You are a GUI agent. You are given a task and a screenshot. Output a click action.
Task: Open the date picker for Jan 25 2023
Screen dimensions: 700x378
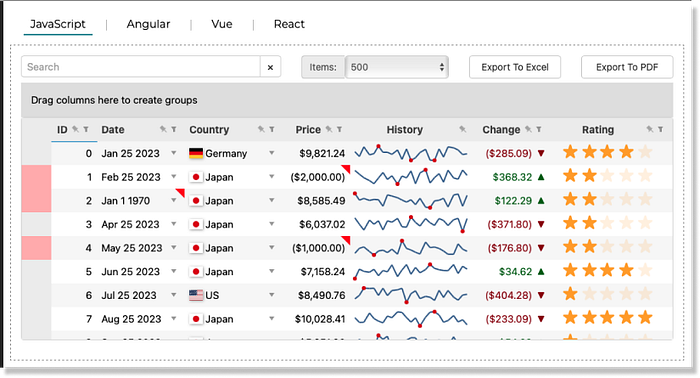[174, 153]
